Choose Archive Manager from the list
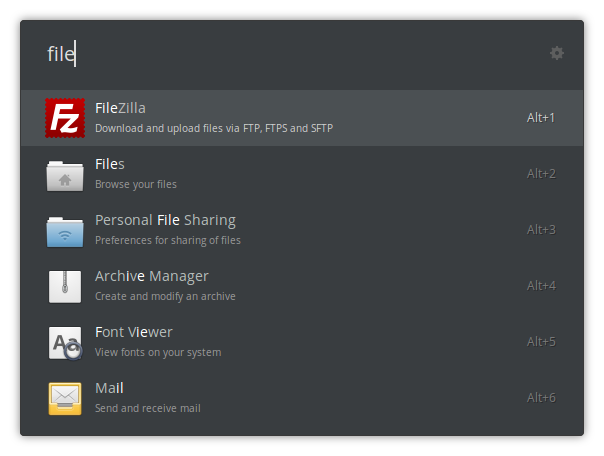 (x=151, y=276)
